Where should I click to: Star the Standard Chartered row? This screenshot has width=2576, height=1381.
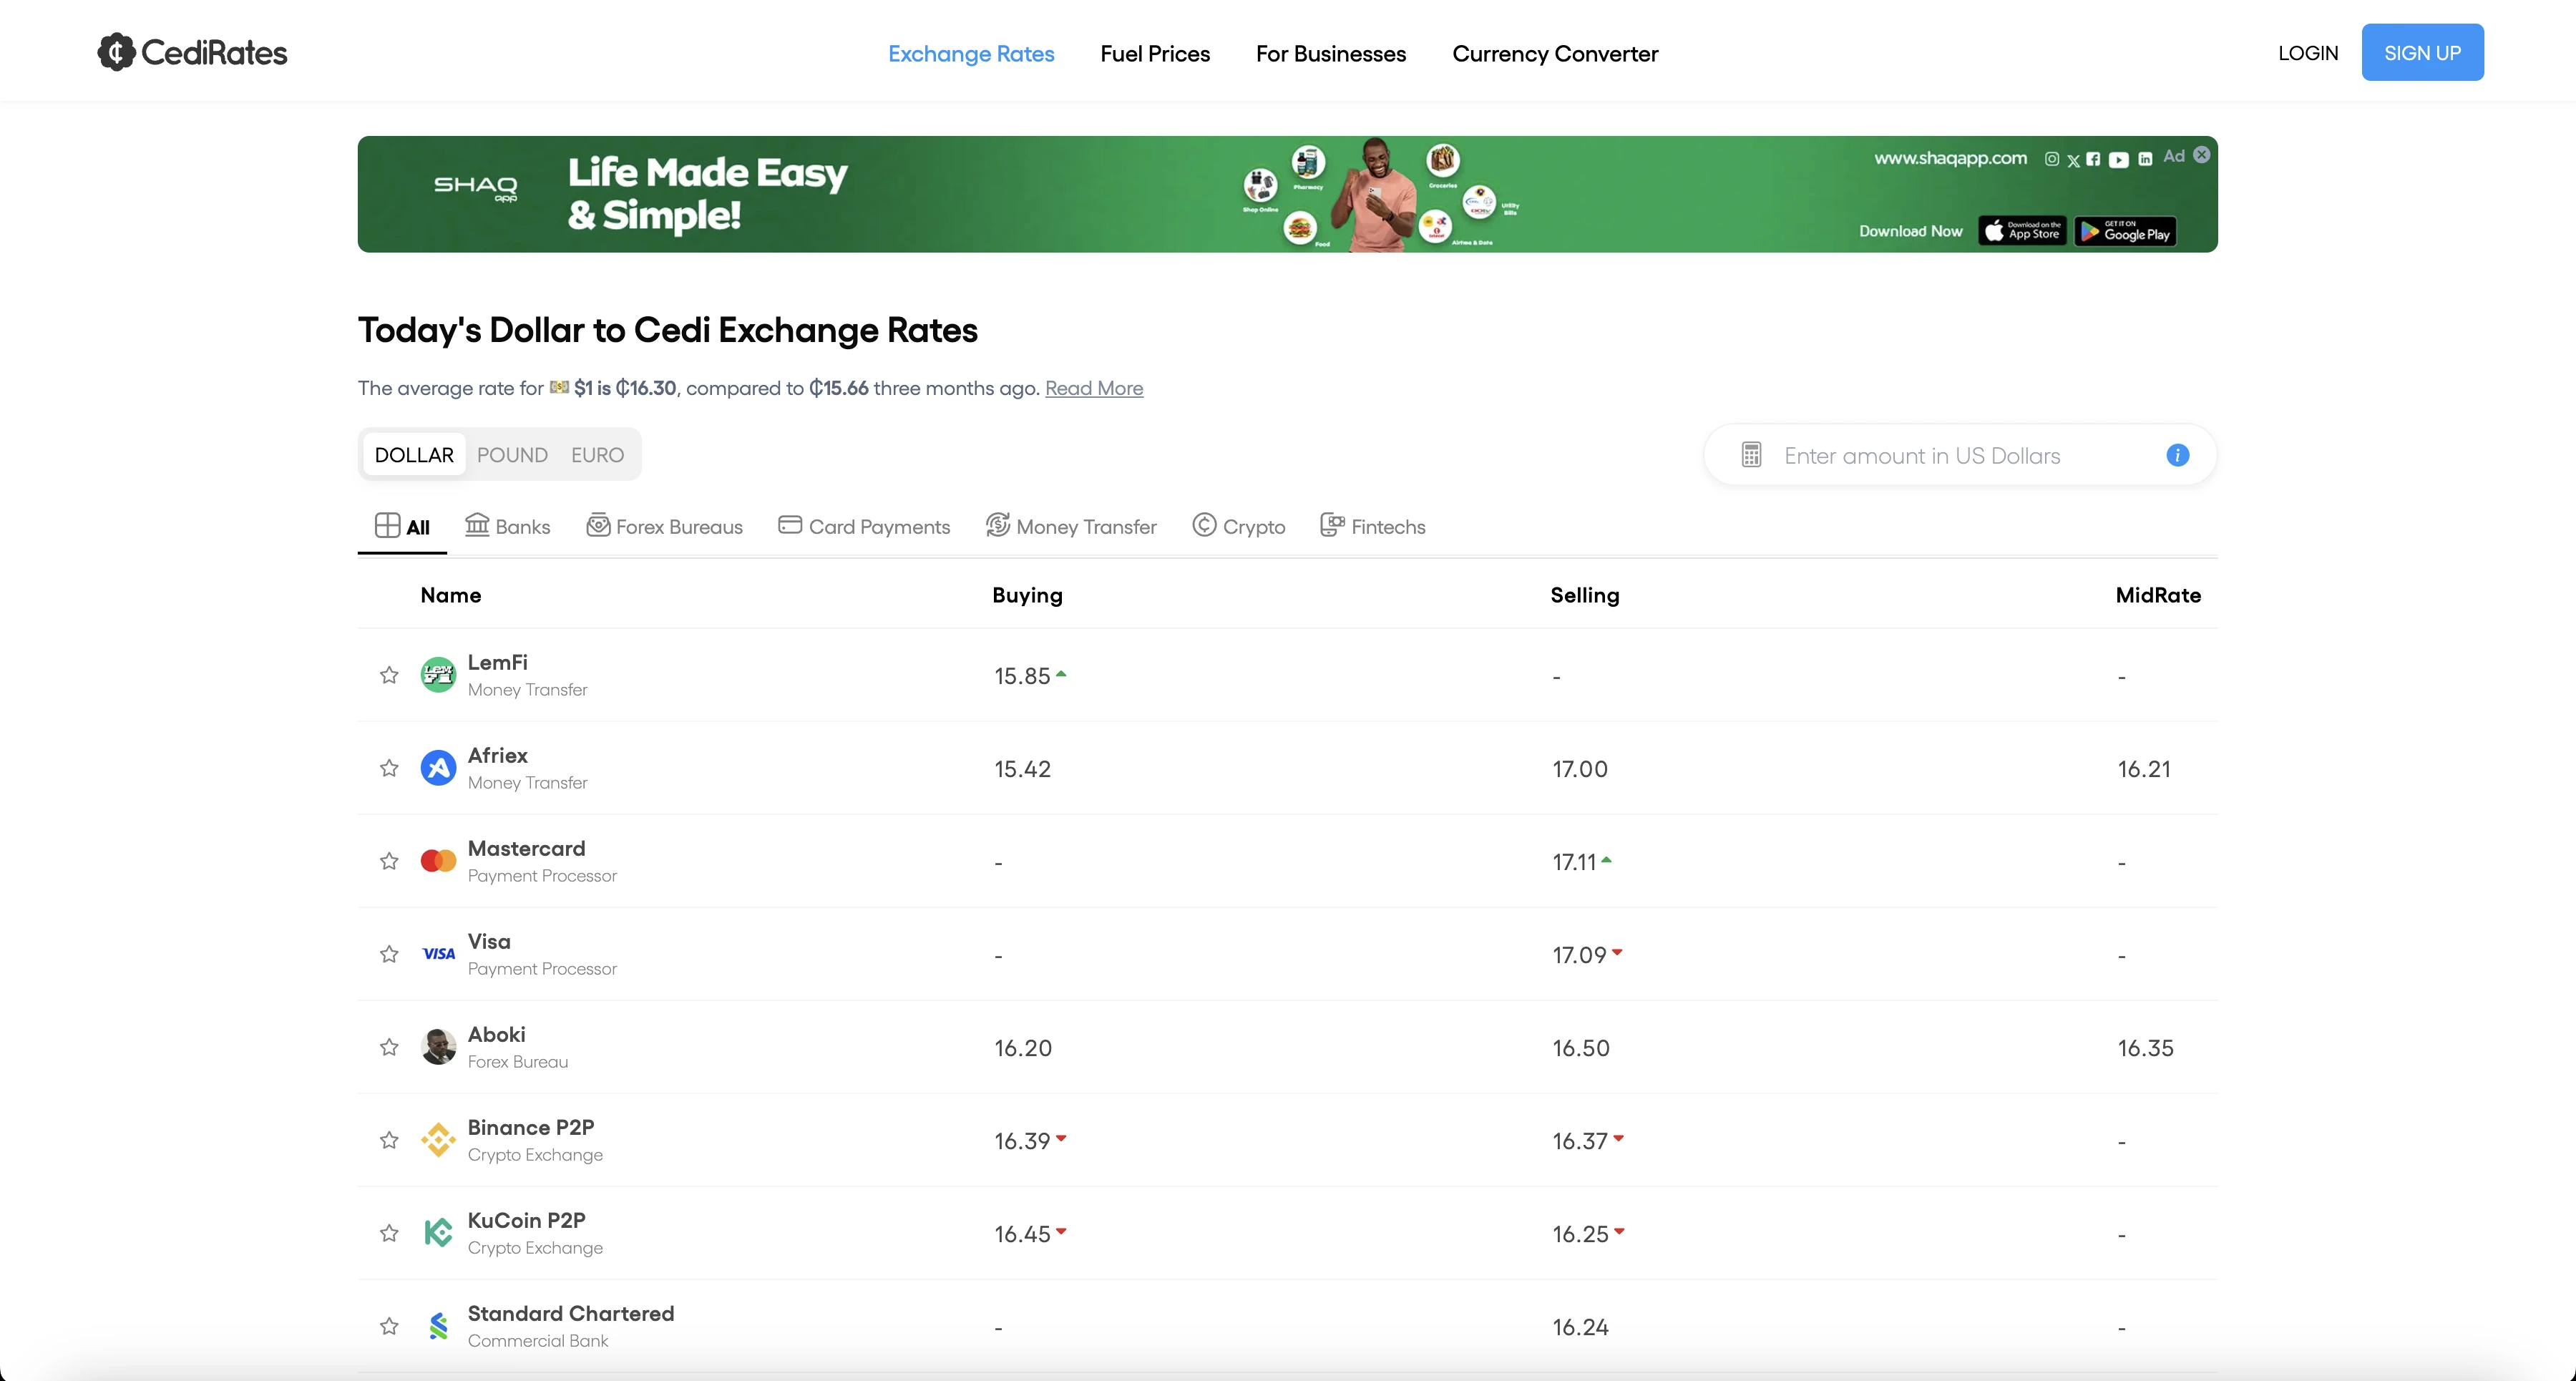(x=389, y=1326)
